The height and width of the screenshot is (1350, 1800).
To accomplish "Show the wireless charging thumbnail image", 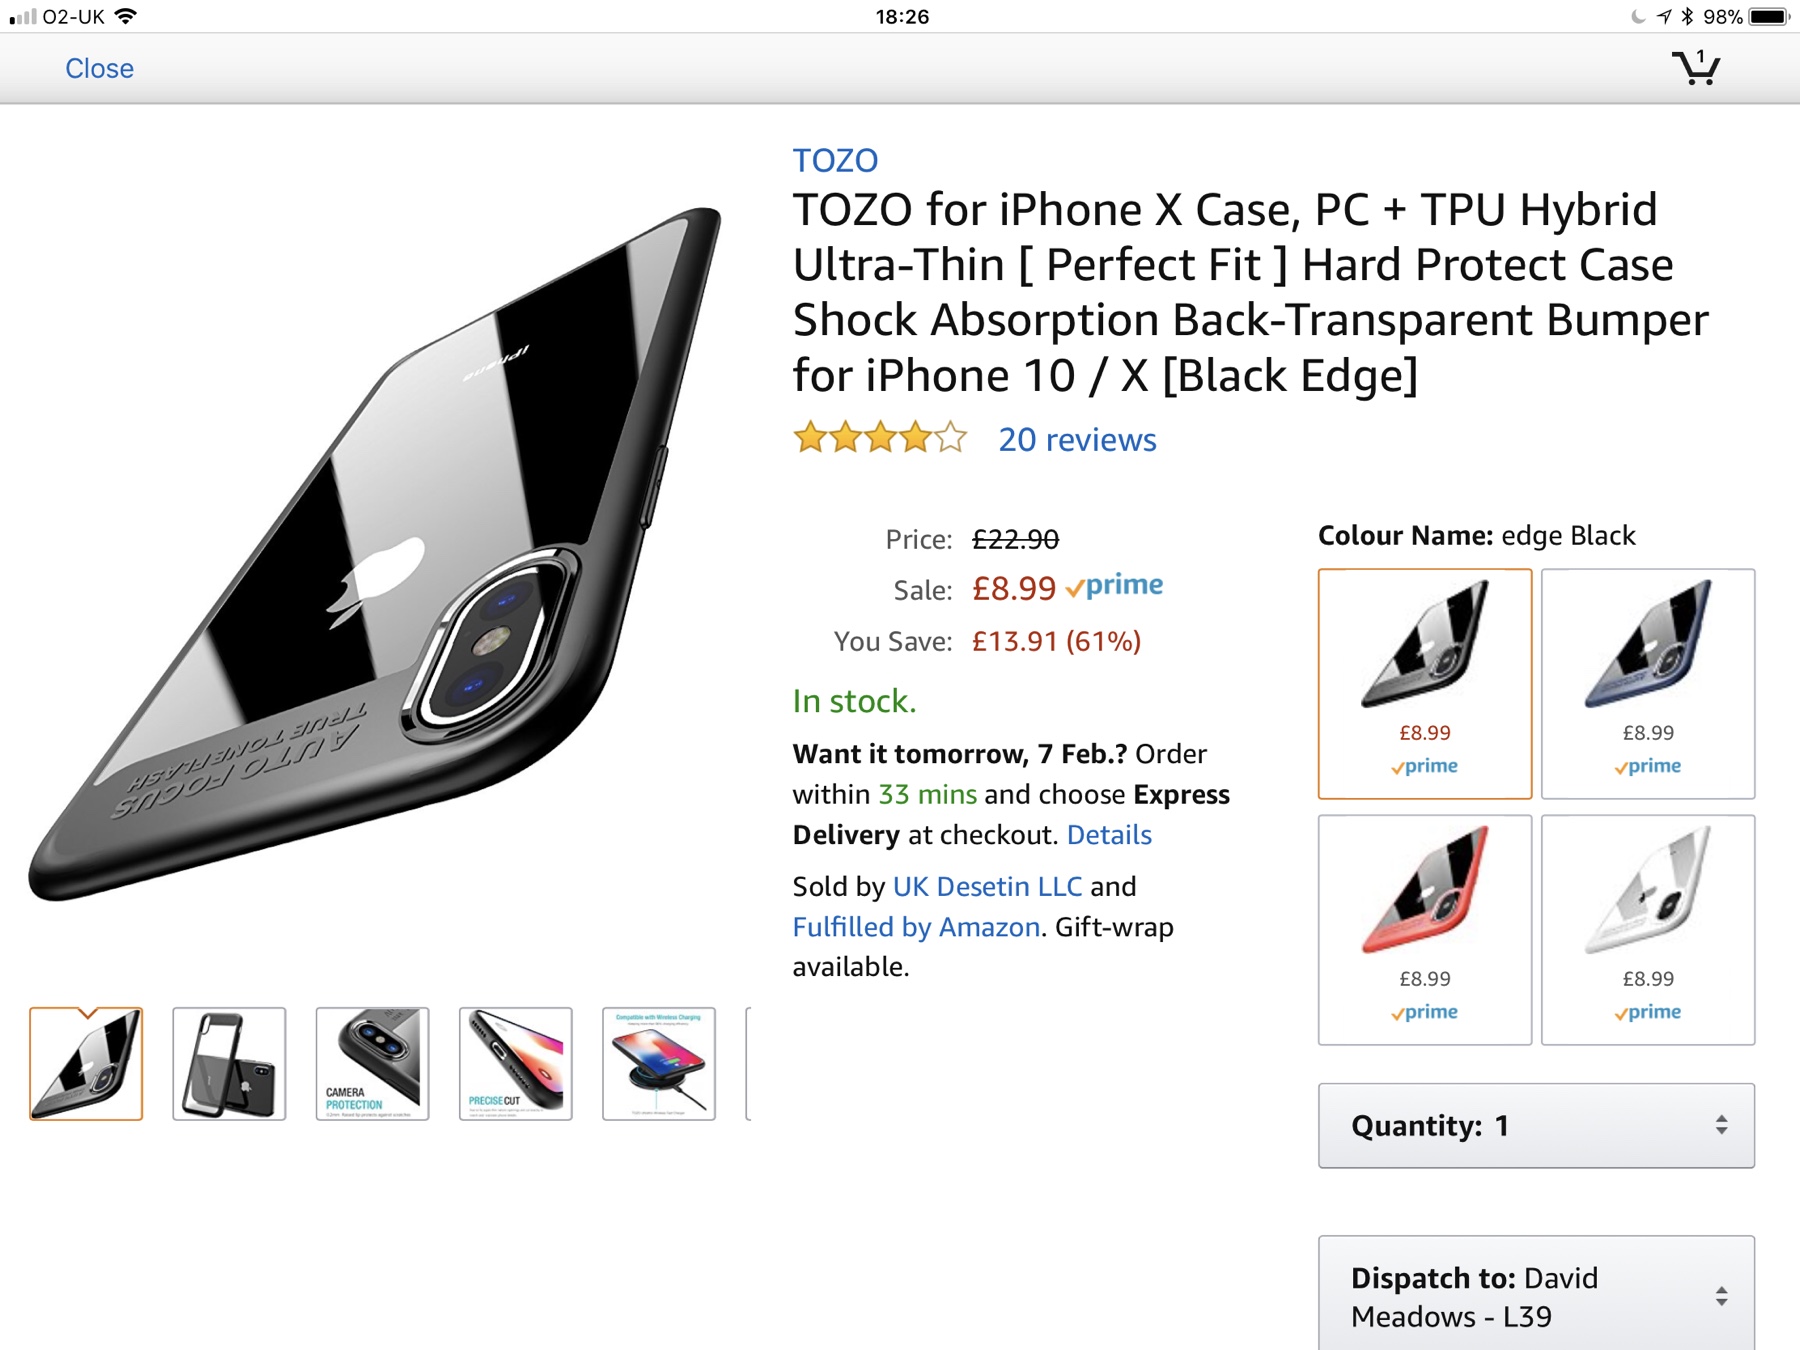I will click(x=658, y=1063).
